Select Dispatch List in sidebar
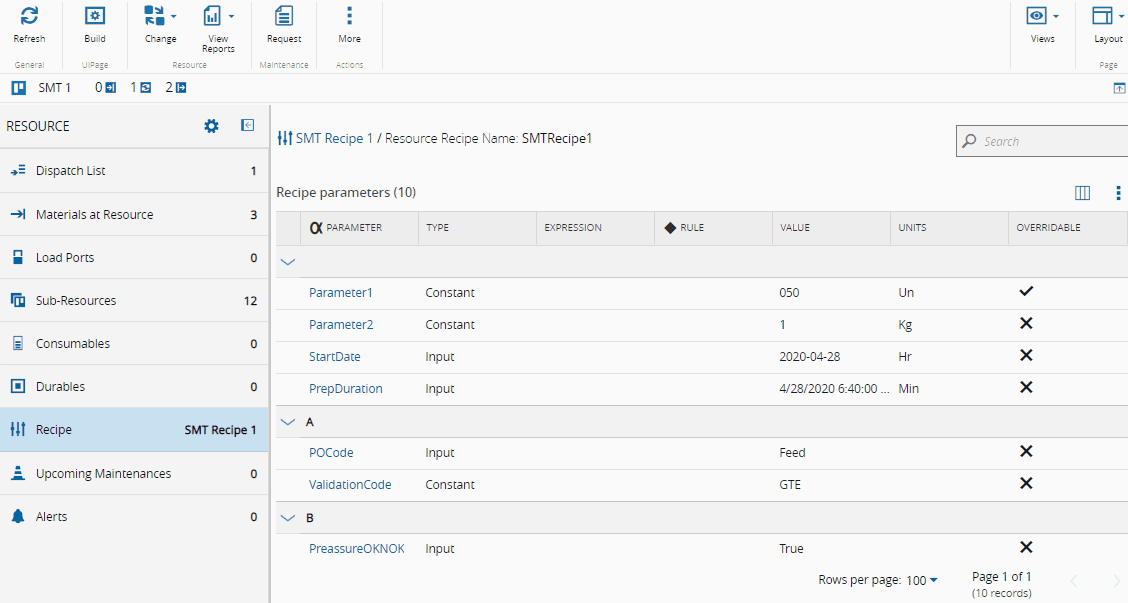 70,171
